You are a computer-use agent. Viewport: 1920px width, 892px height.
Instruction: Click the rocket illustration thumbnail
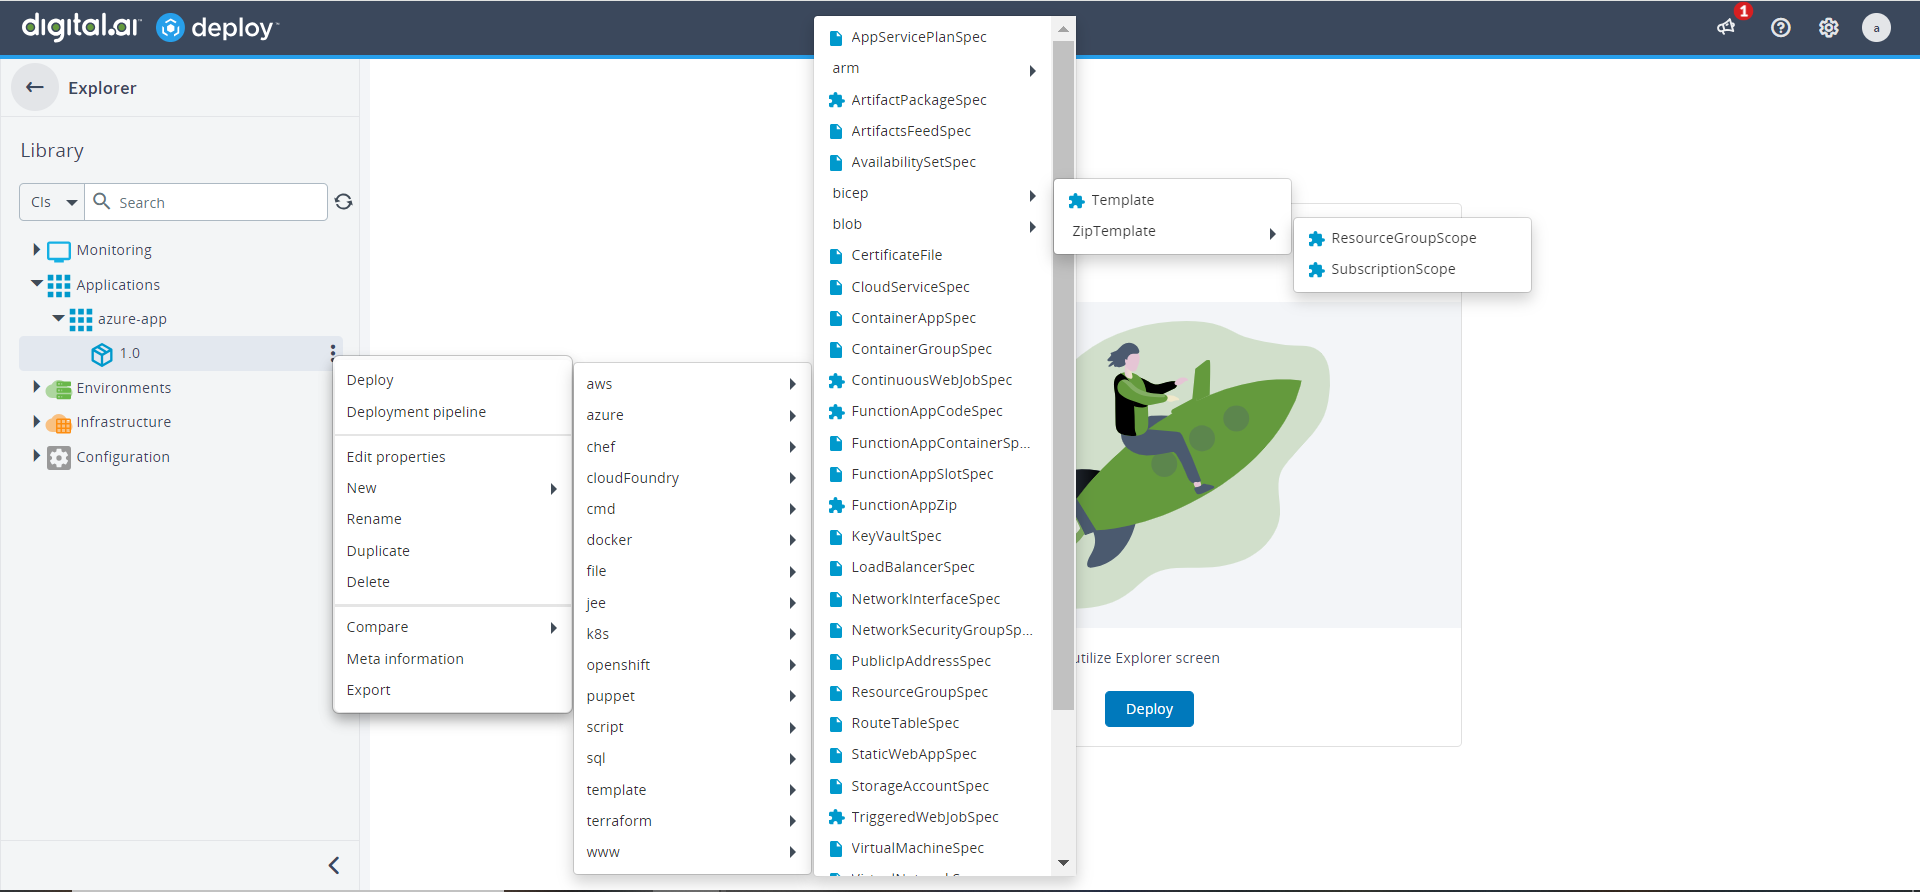[1268, 465]
